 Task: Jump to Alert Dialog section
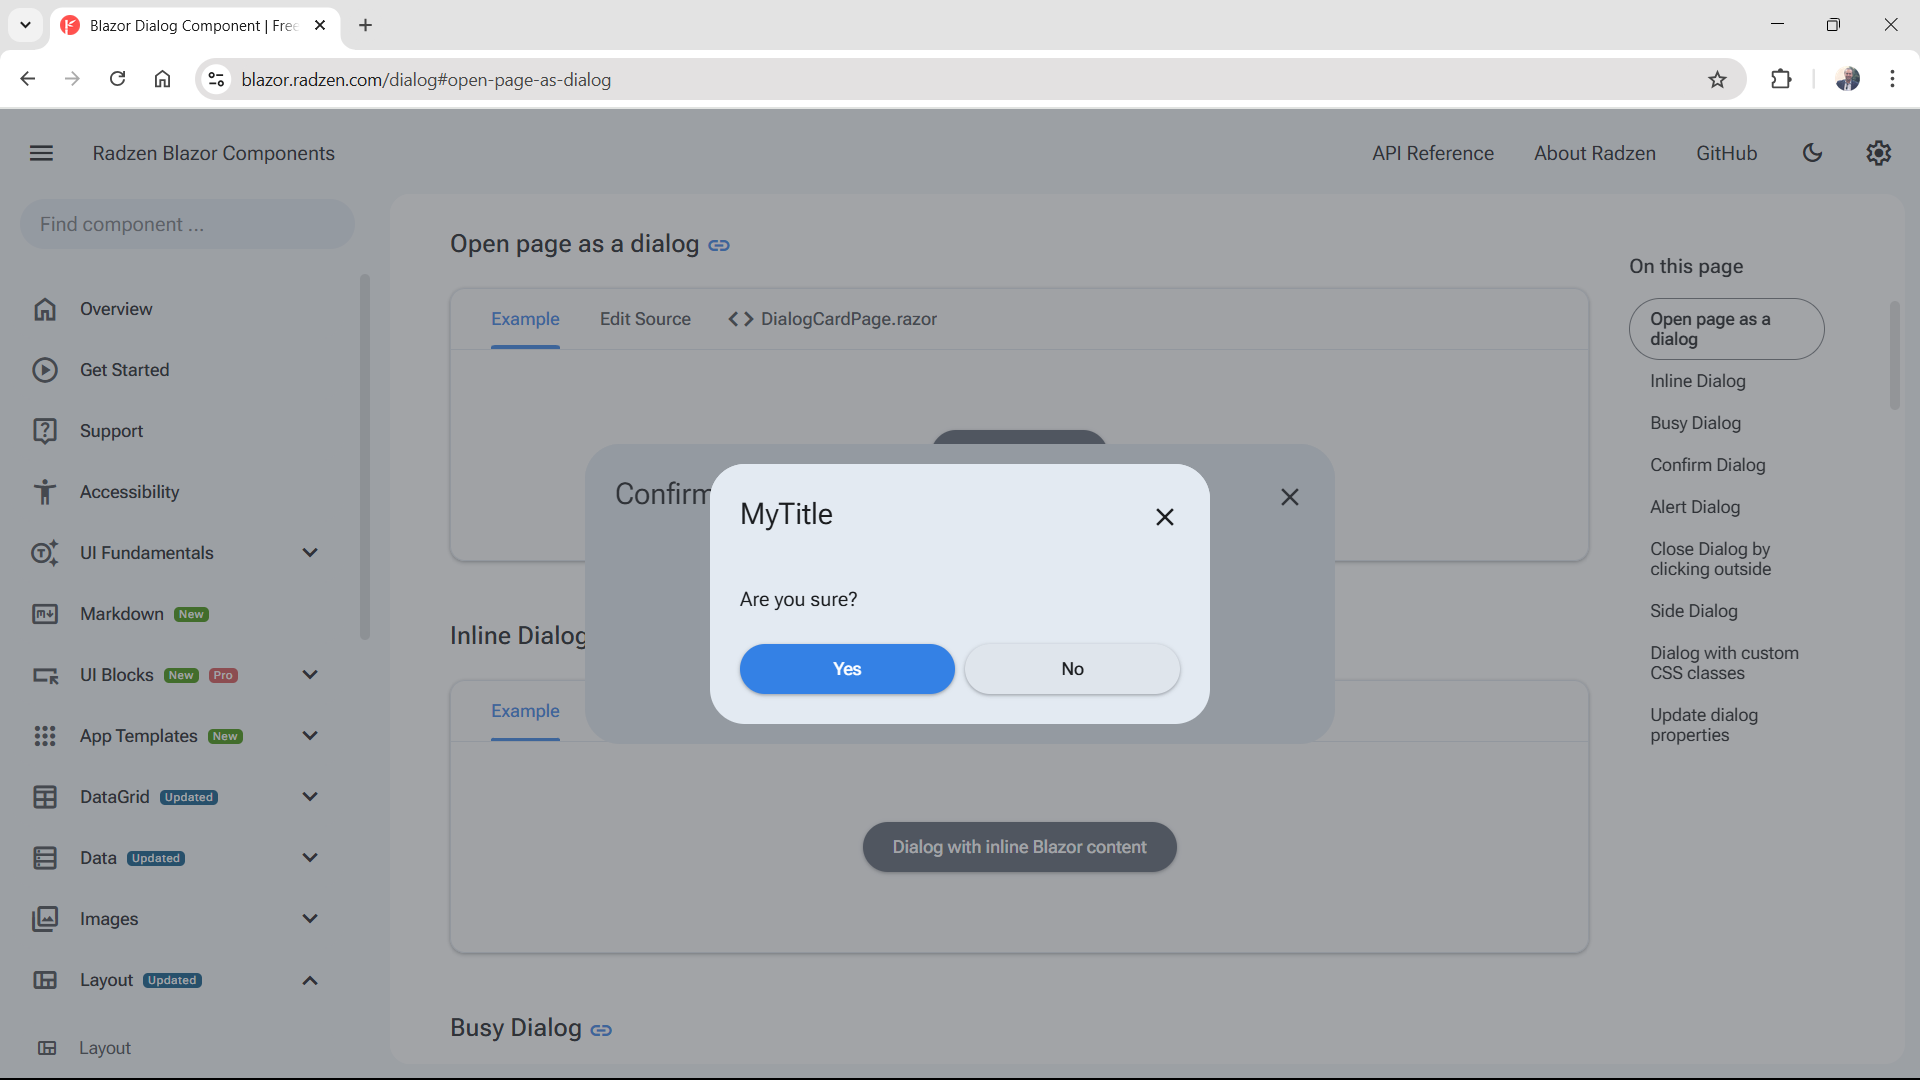tap(1695, 507)
